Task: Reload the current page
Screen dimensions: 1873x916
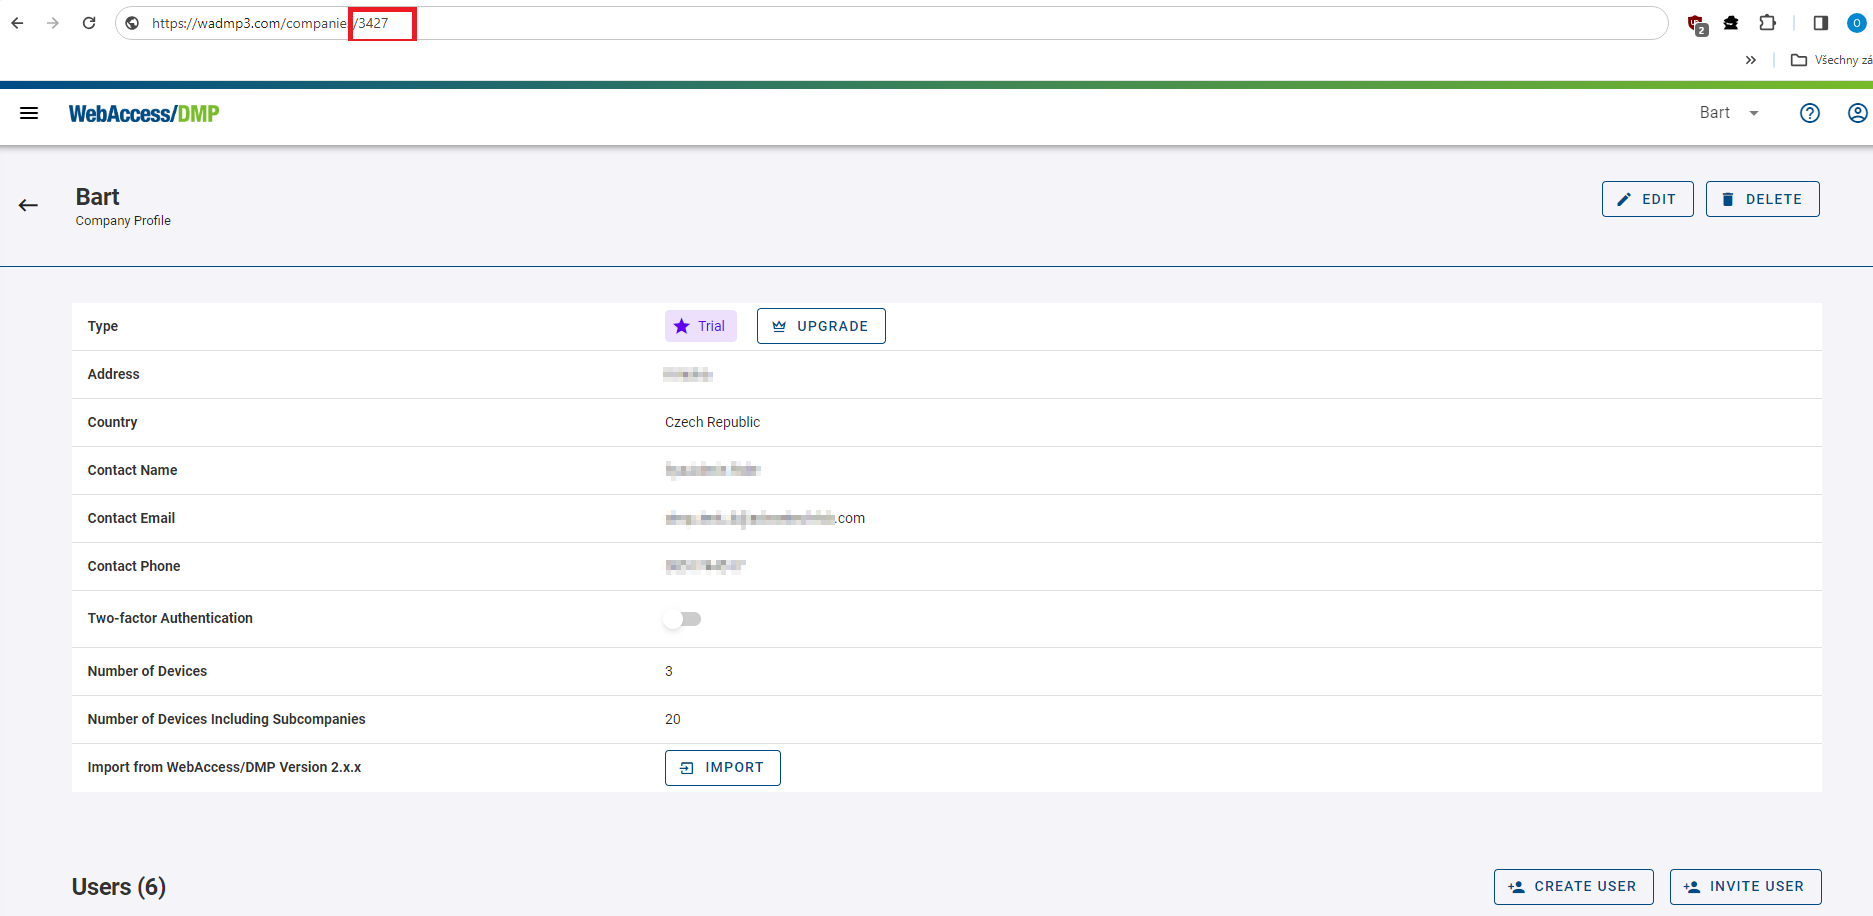Action: tap(89, 23)
